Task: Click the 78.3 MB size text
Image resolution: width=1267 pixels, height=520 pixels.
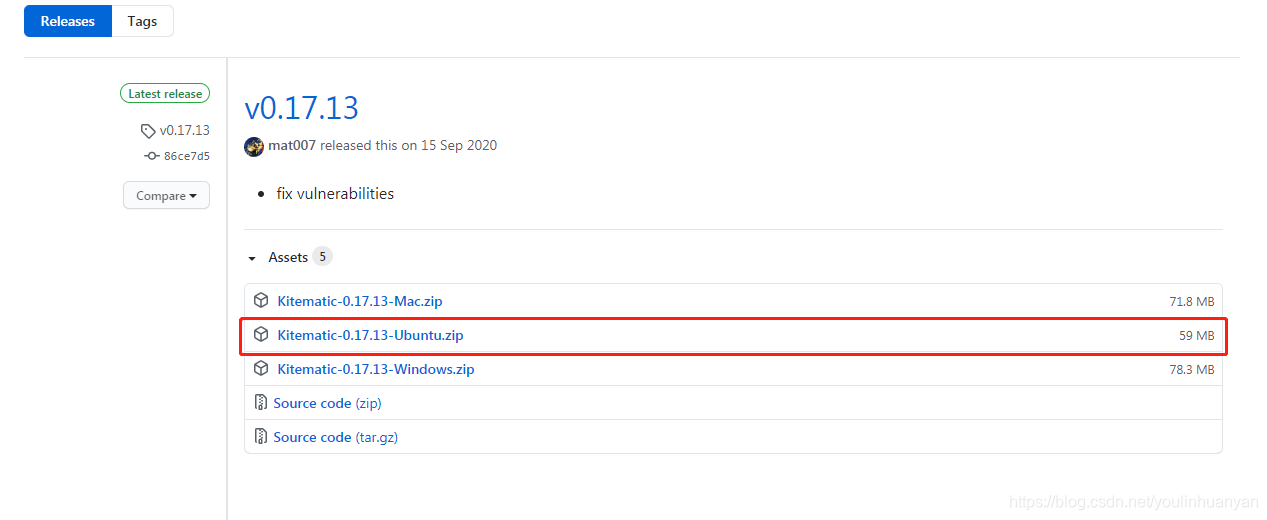Action: point(1192,370)
